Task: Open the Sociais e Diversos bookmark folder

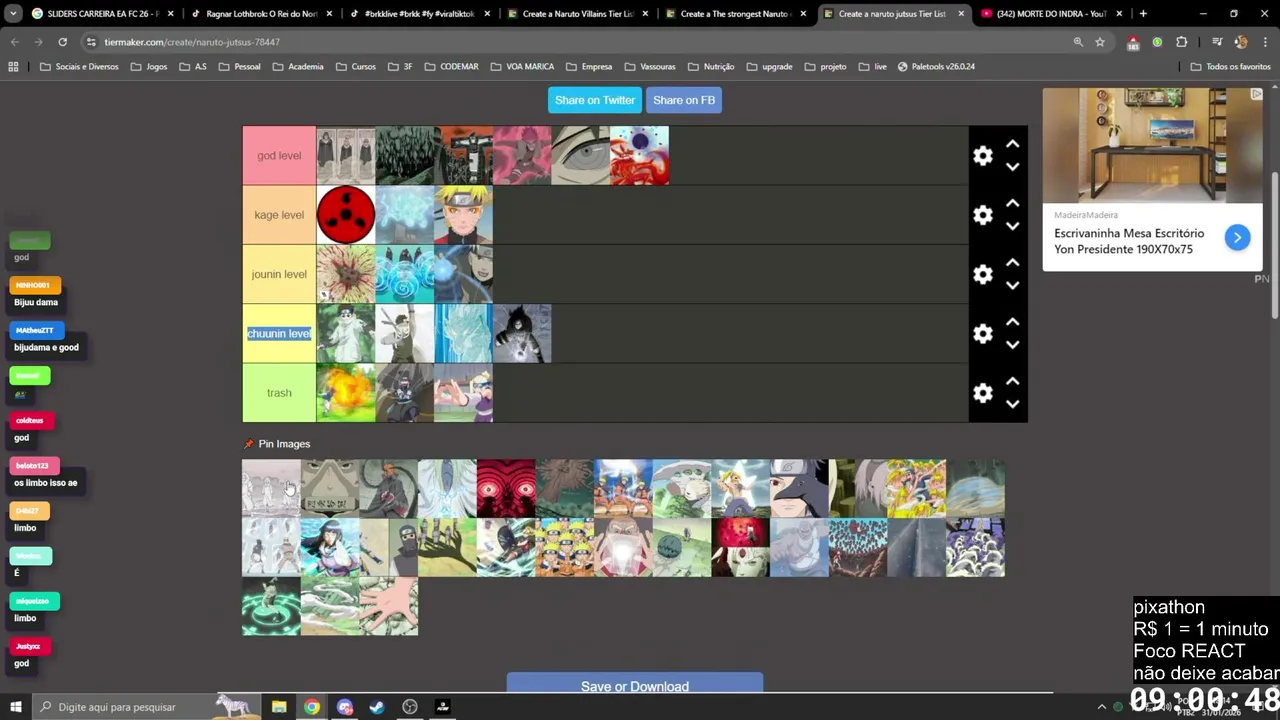Action: point(79,67)
